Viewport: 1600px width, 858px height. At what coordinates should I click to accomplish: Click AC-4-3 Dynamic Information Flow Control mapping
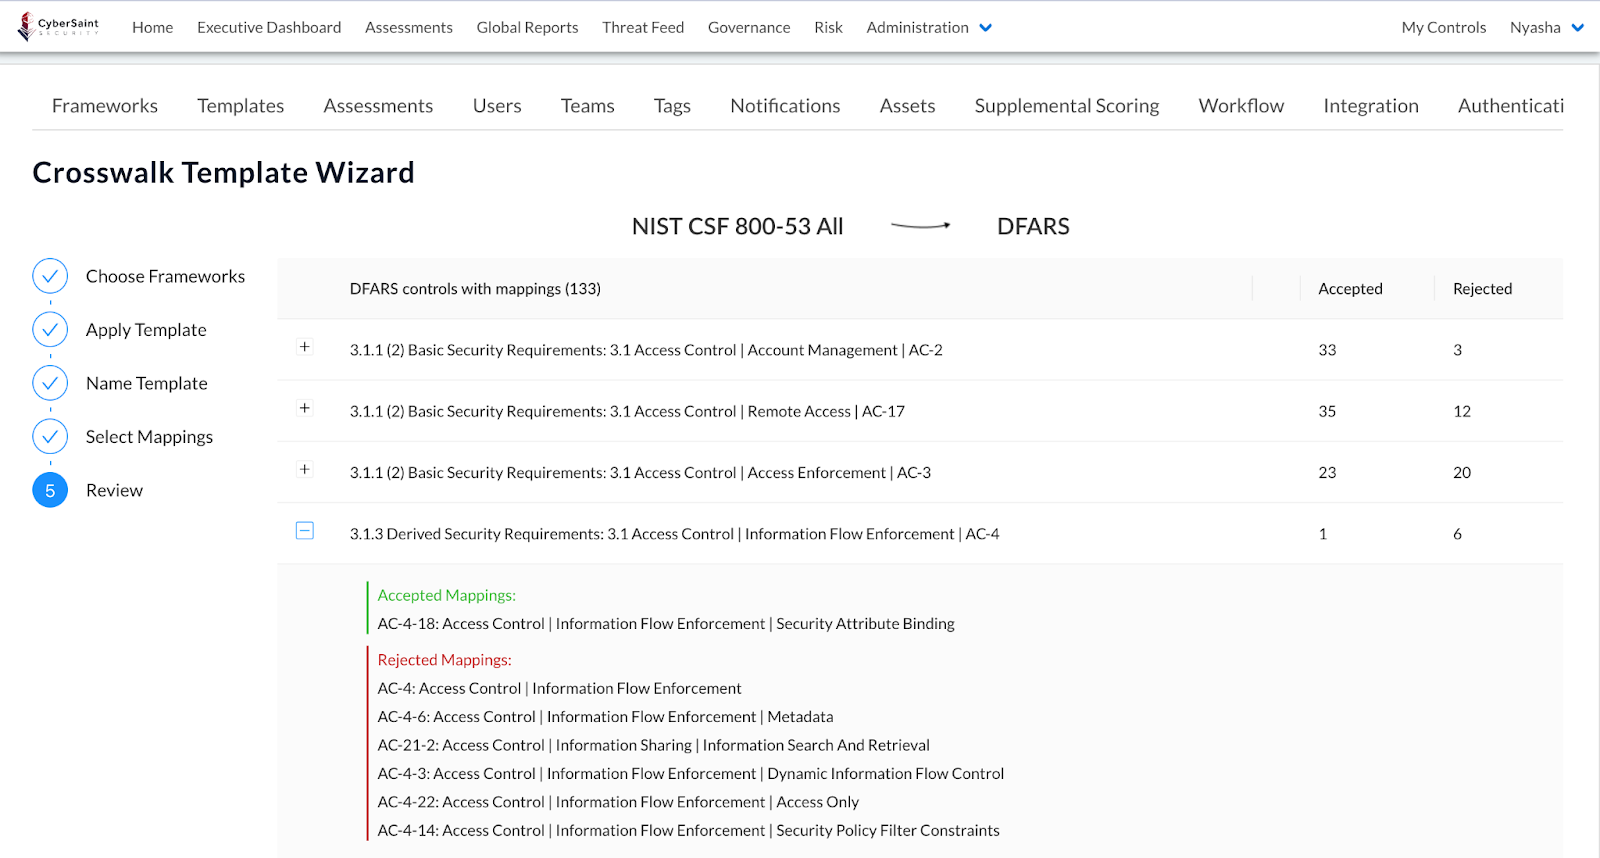[x=690, y=773]
